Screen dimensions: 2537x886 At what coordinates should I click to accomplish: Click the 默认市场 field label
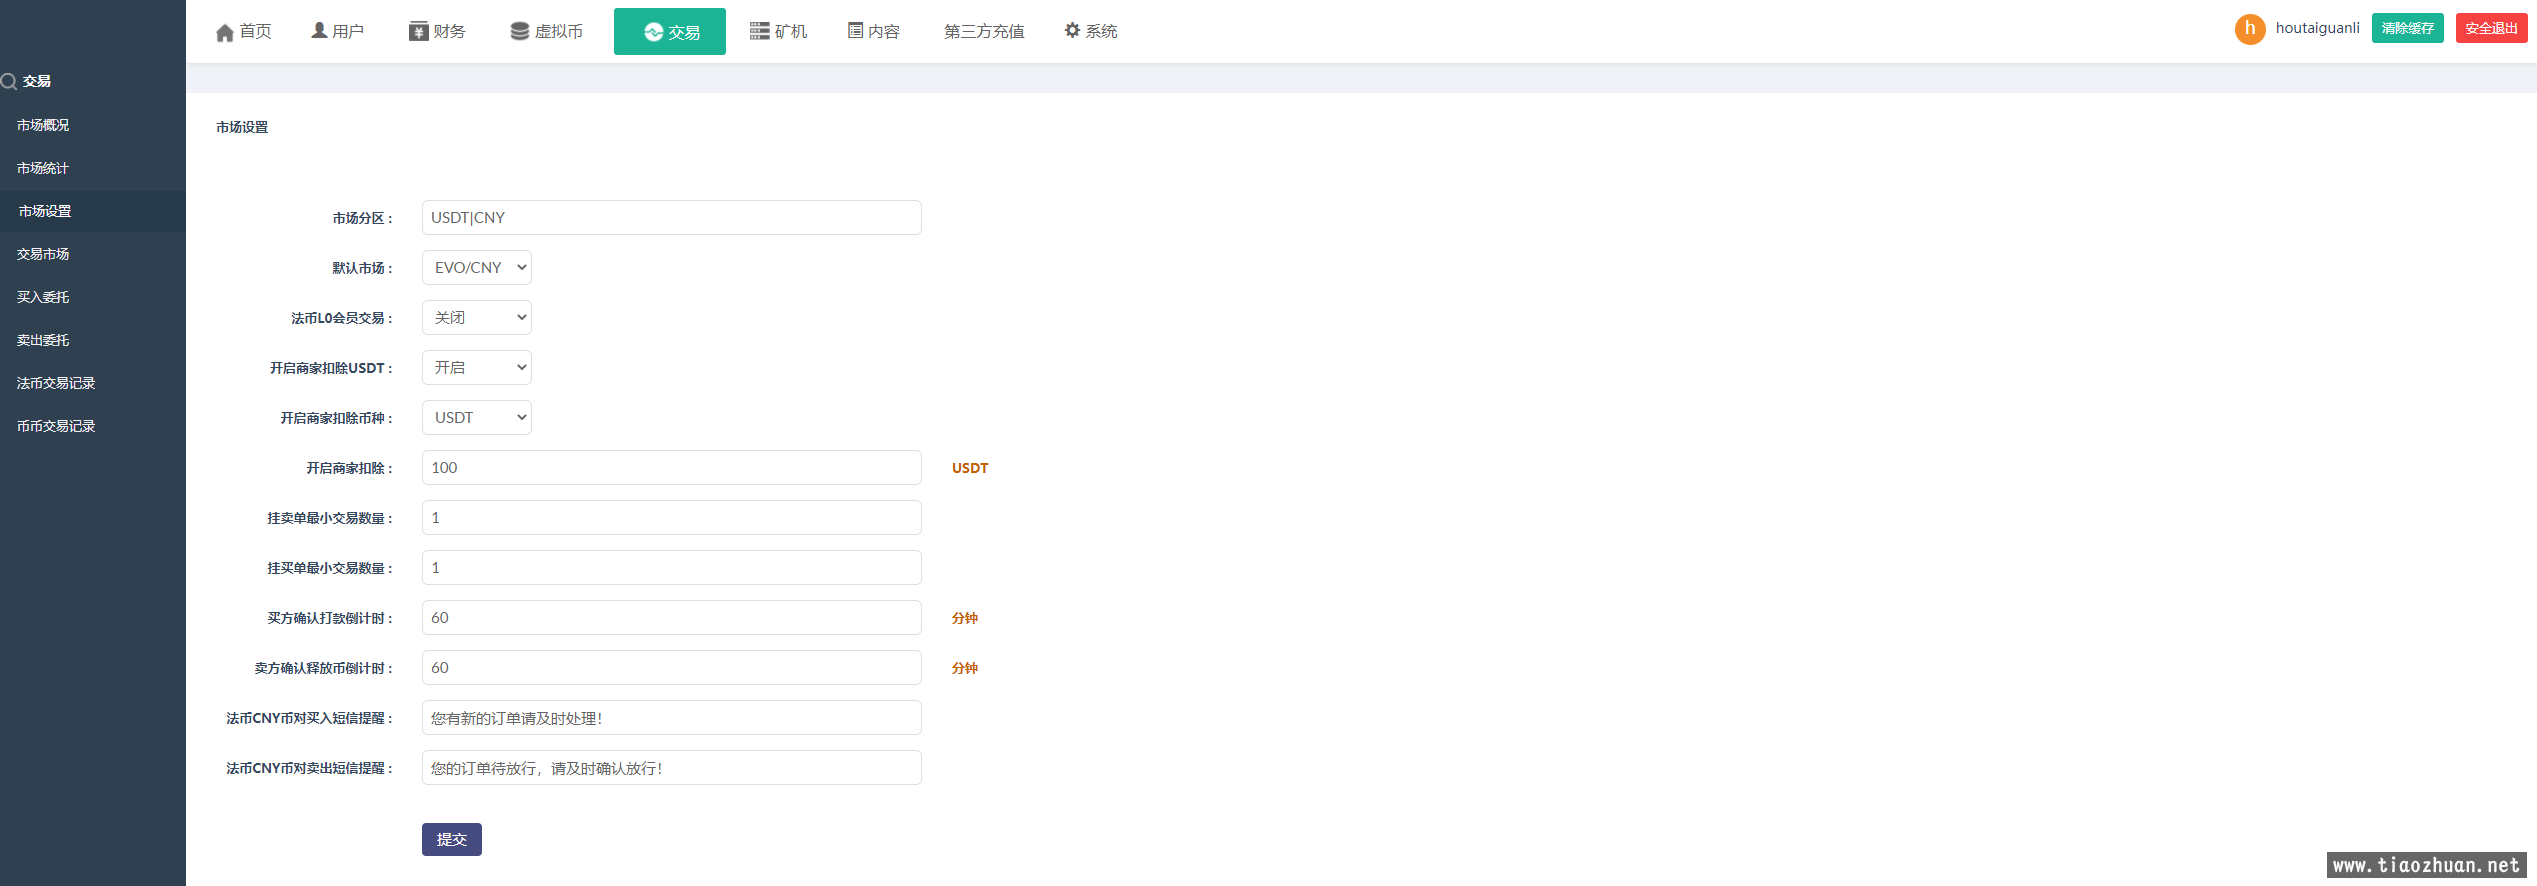point(362,268)
